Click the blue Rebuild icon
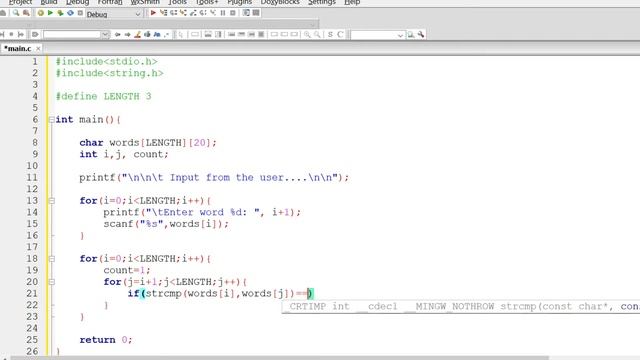This screenshot has width=640, height=360. pyautogui.click(x=70, y=13)
